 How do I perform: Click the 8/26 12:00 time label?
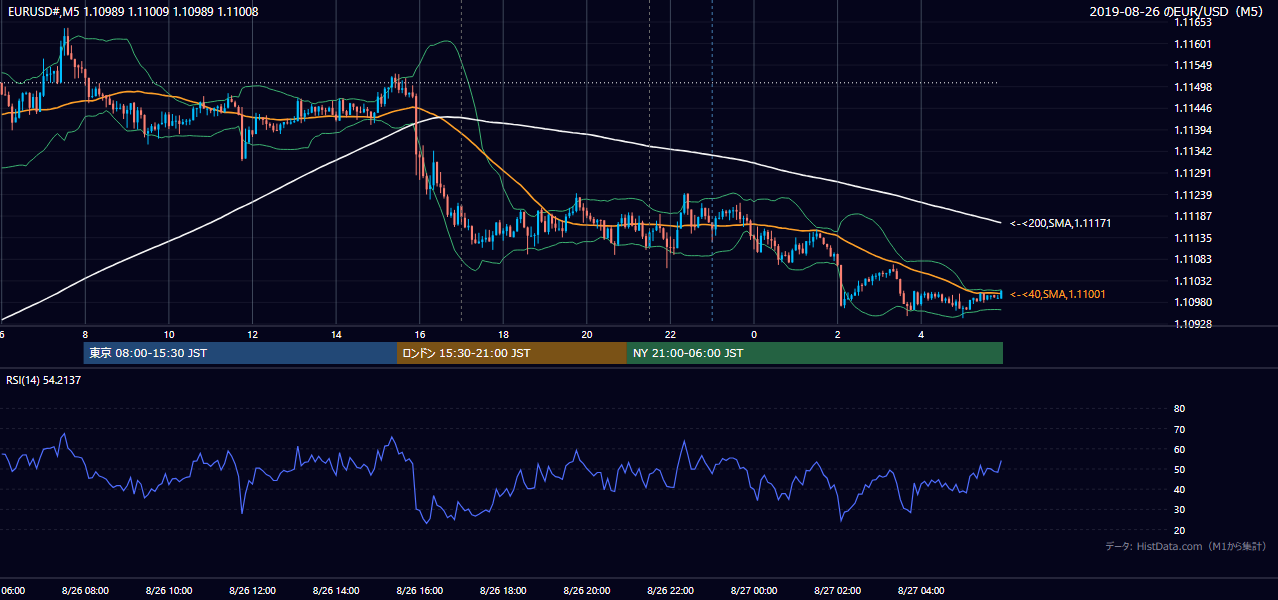tap(252, 590)
